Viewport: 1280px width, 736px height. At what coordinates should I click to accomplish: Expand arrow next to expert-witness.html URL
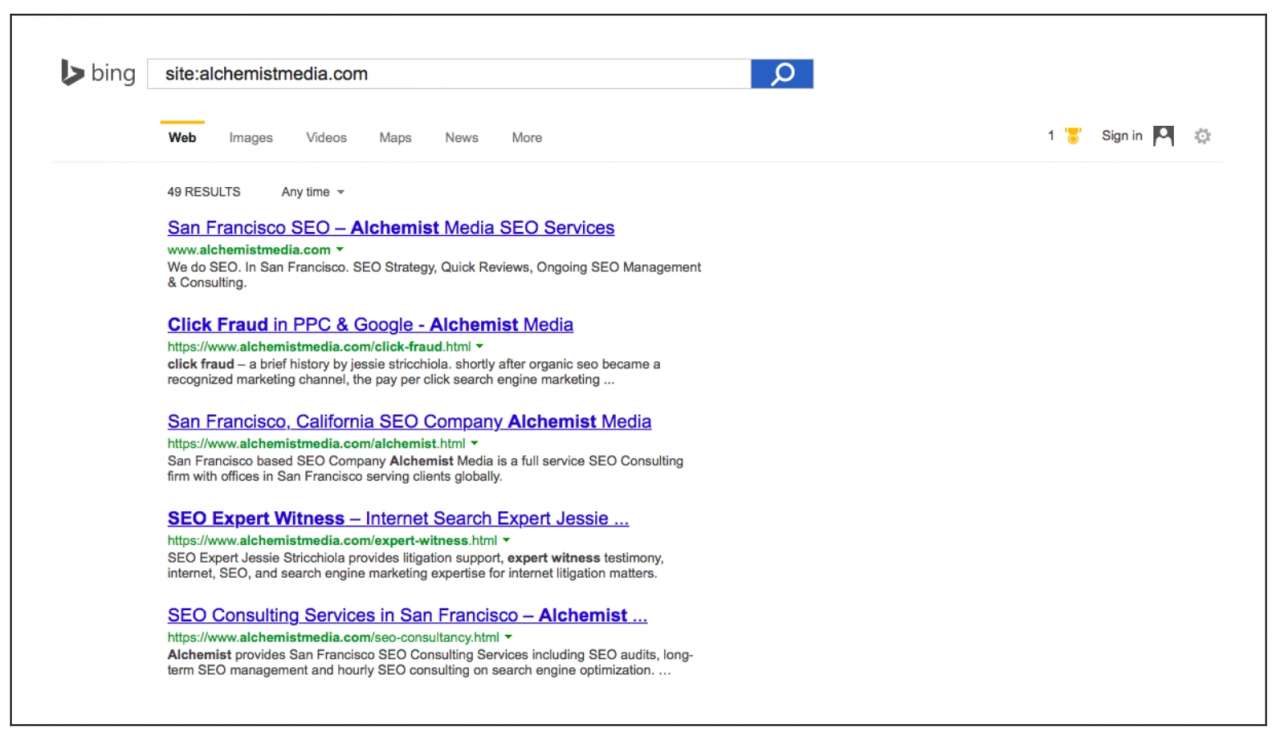click(x=506, y=540)
